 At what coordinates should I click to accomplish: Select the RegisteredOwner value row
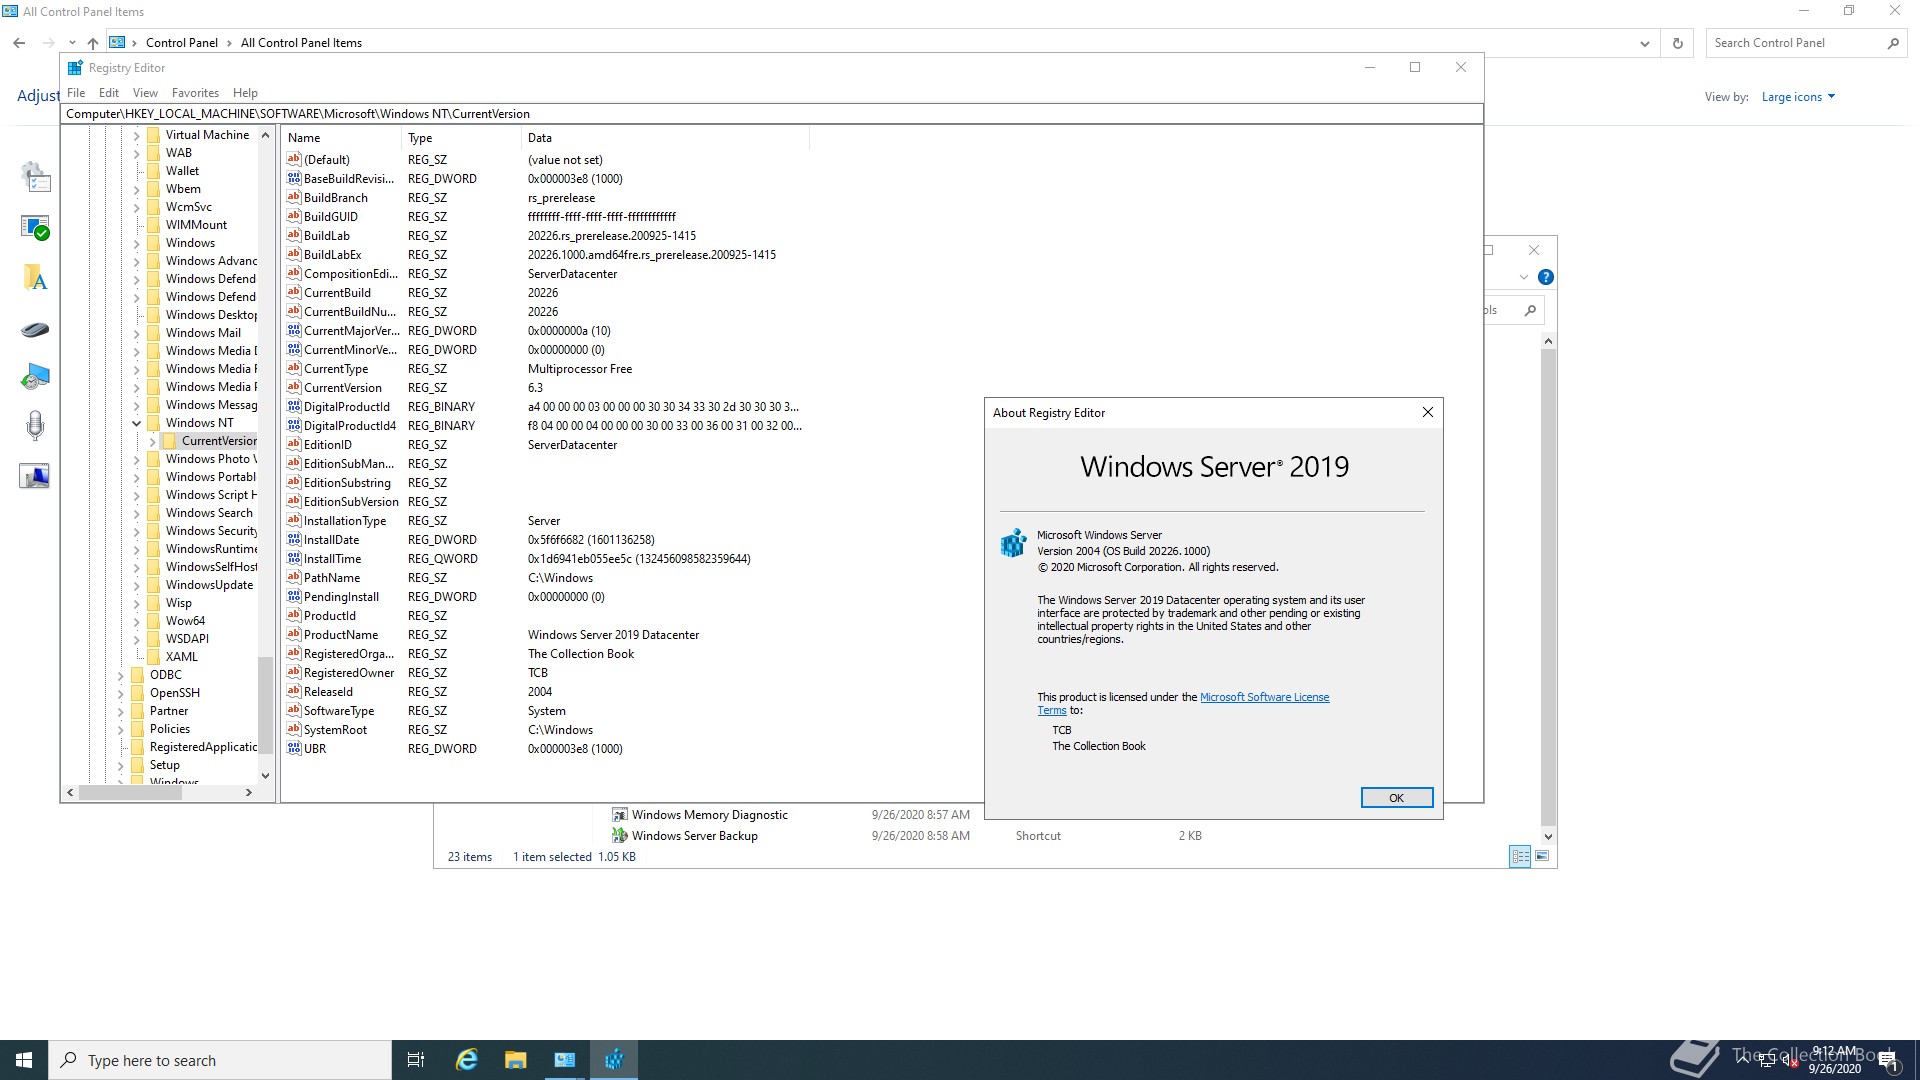click(x=545, y=673)
